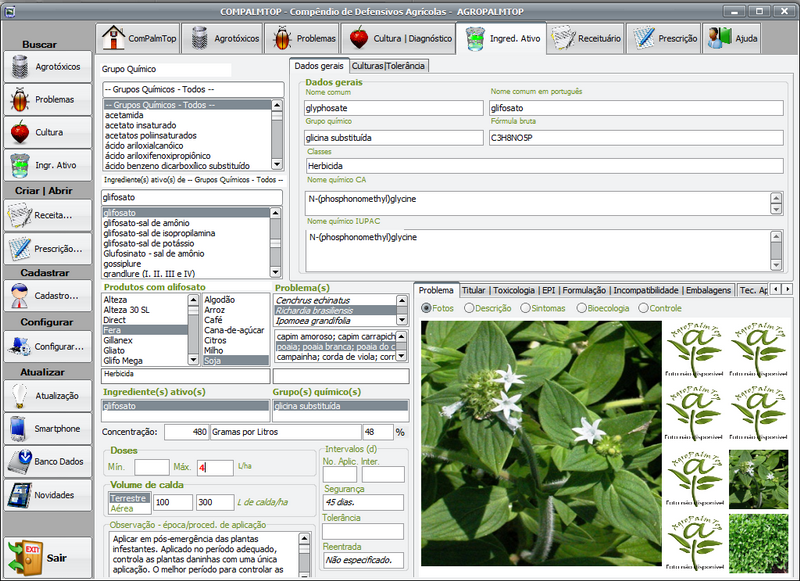Click the Nome comum glyphosate field
The width and height of the screenshot is (800, 581).
pyautogui.click(x=393, y=108)
